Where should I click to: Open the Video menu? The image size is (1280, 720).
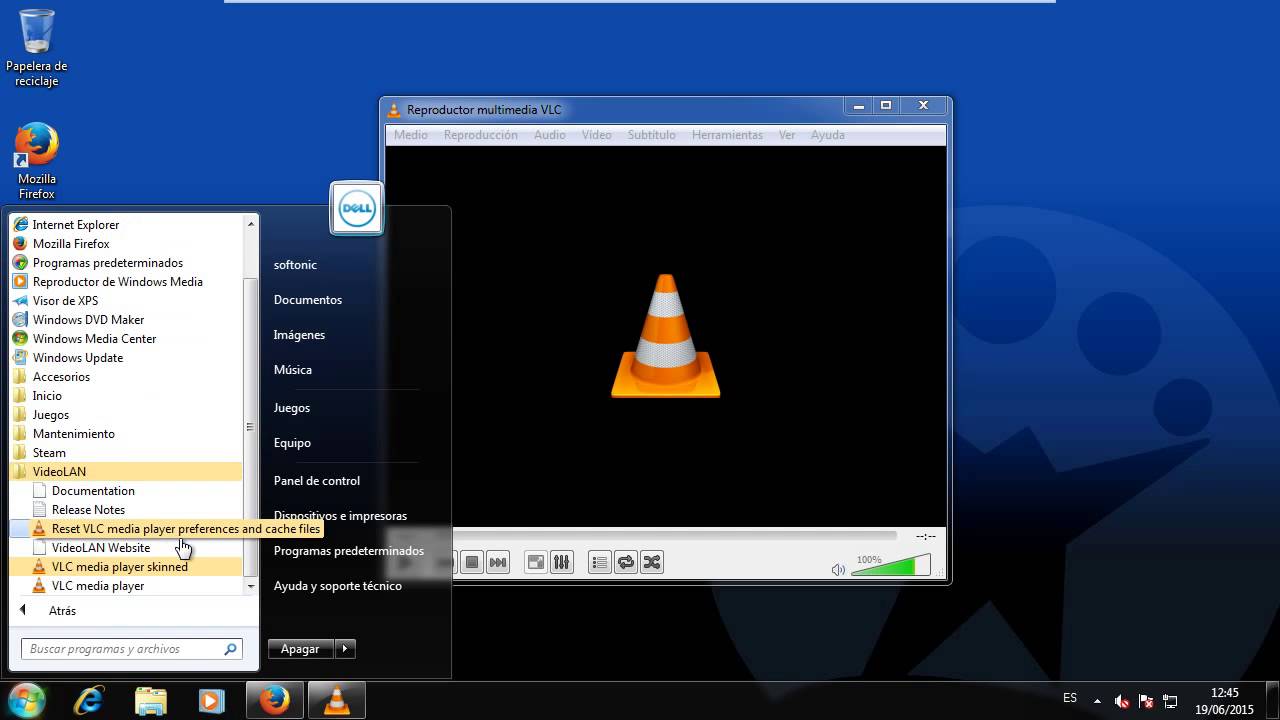597,135
